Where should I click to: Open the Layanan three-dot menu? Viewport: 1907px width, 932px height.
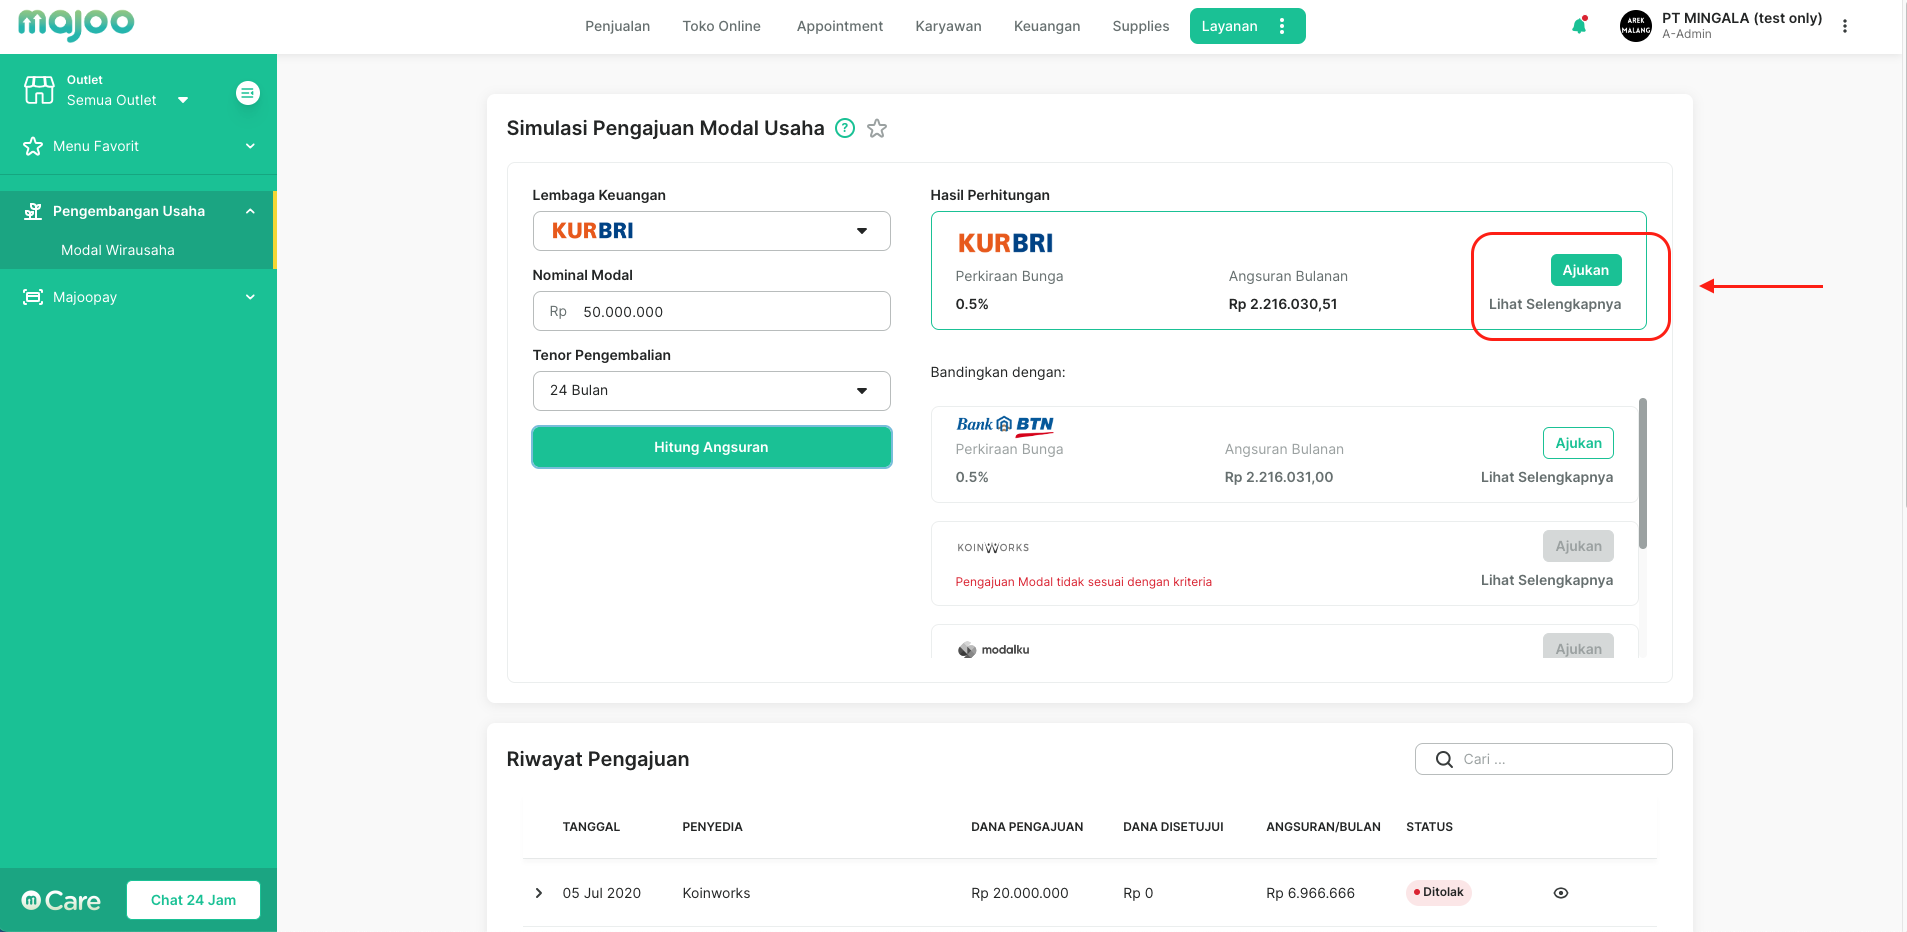click(1282, 26)
